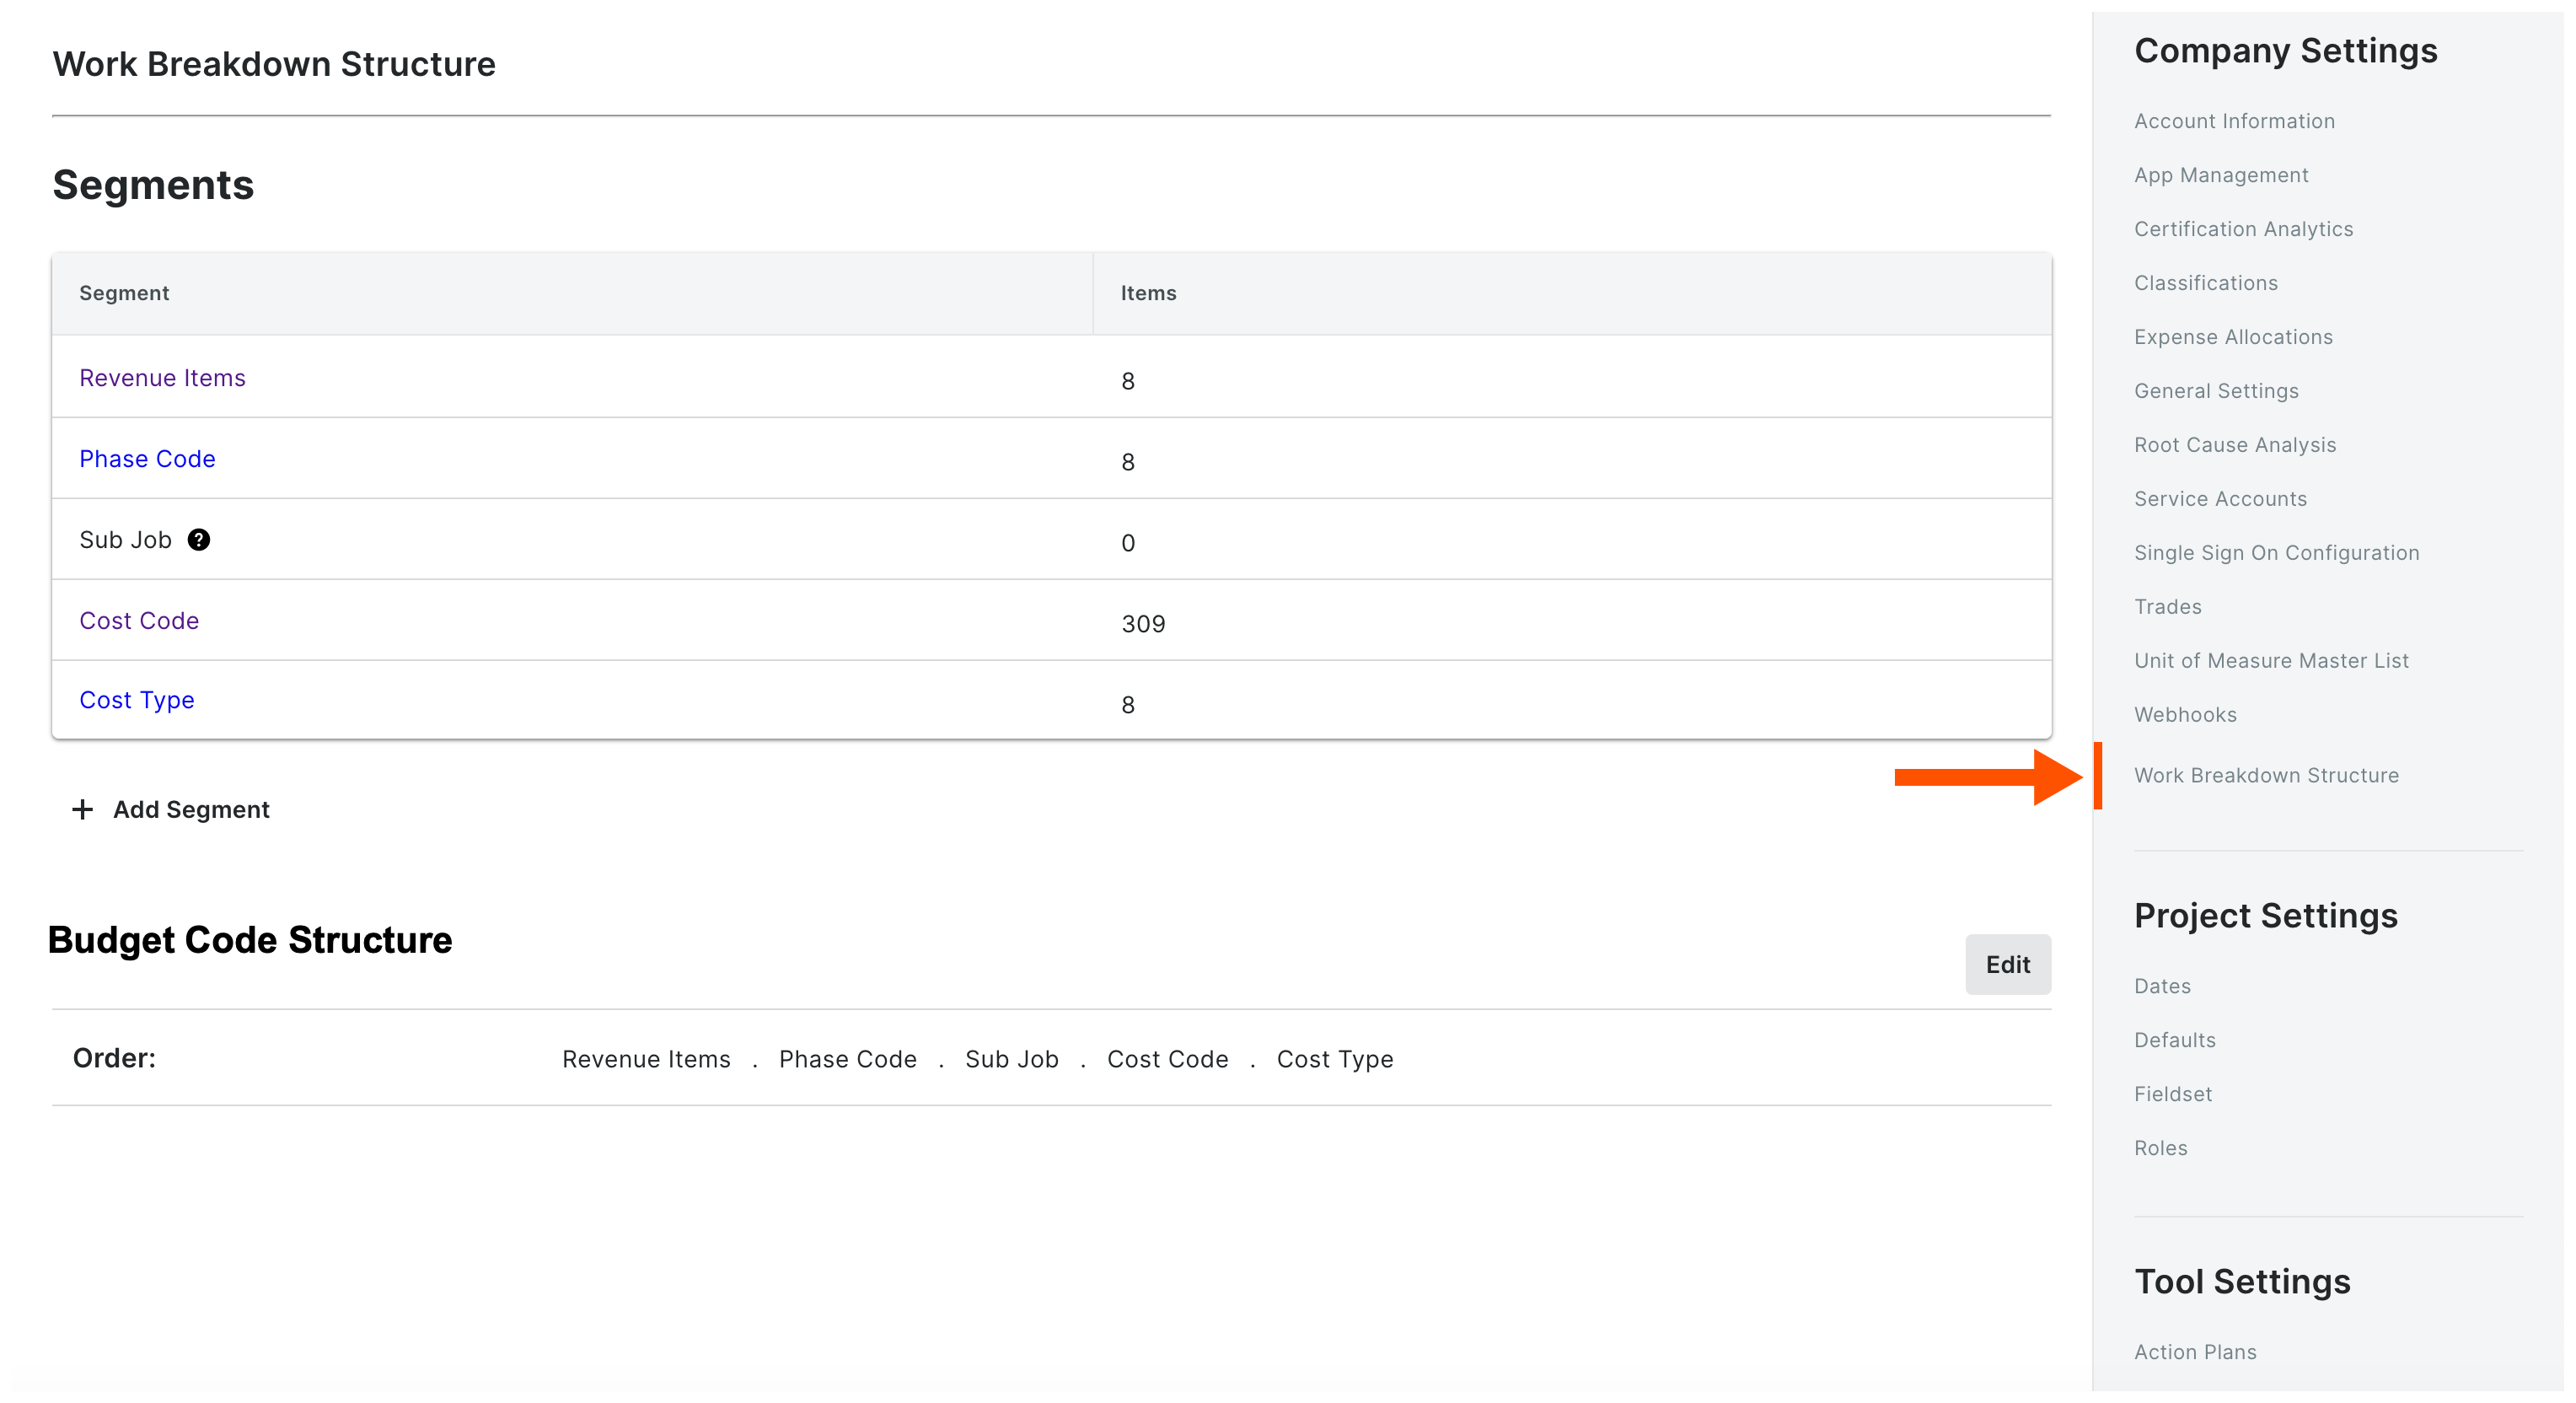Click the 8 items value for Revenue Items
2576x1403 pixels.
pyautogui.click(x=1128, y=381)
